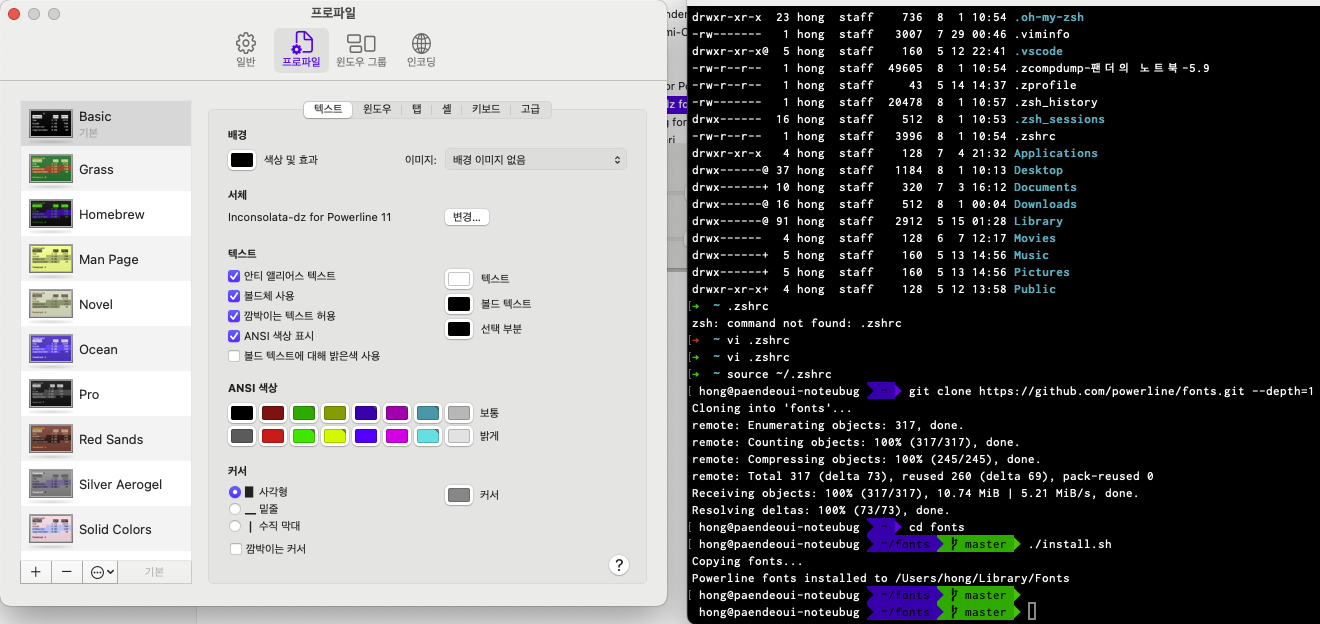
Task: Select the Homebrew profile
Action: click(x=106, y=214)
